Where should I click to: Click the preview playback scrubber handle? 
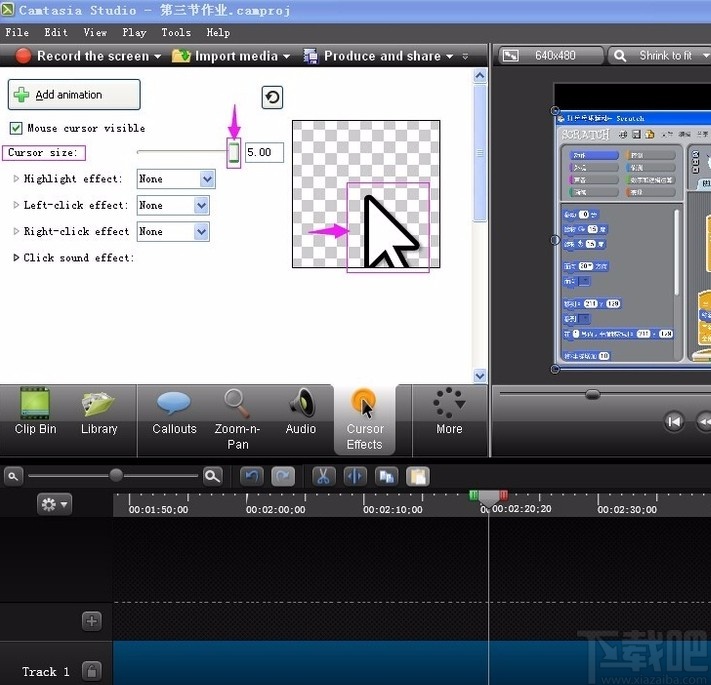click(592, 394)
